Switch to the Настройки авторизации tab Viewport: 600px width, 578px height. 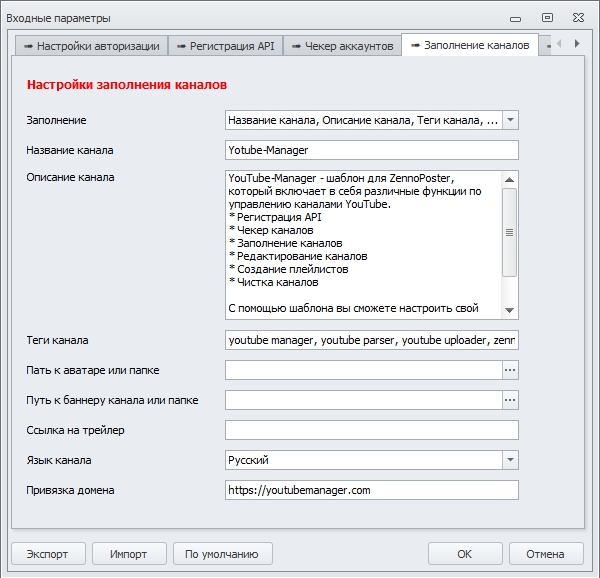click(x=91, y=46)
